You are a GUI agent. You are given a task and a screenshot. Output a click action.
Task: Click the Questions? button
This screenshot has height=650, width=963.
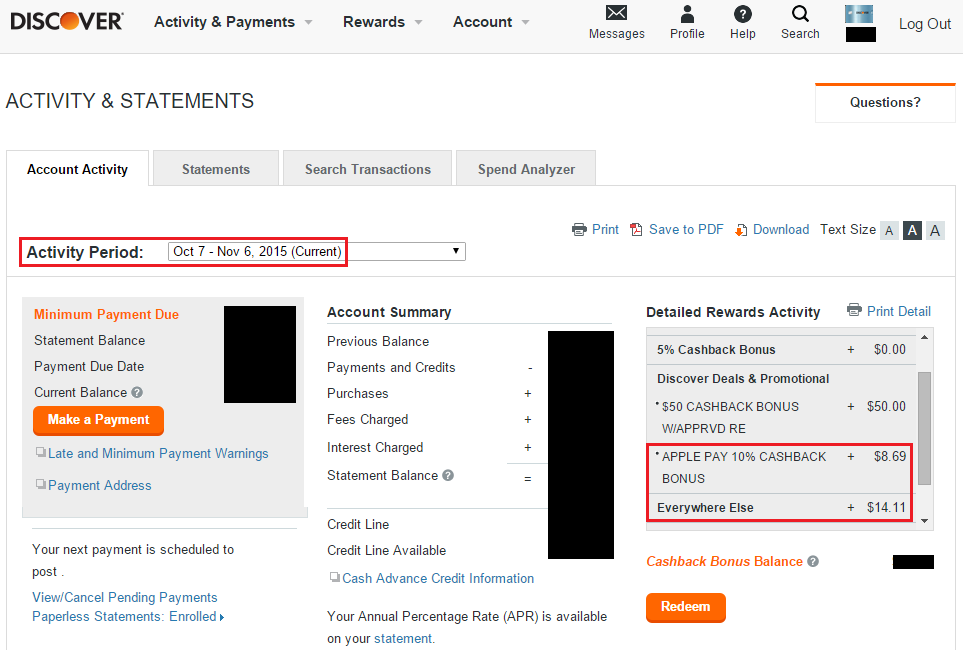(x=885, y=103)
